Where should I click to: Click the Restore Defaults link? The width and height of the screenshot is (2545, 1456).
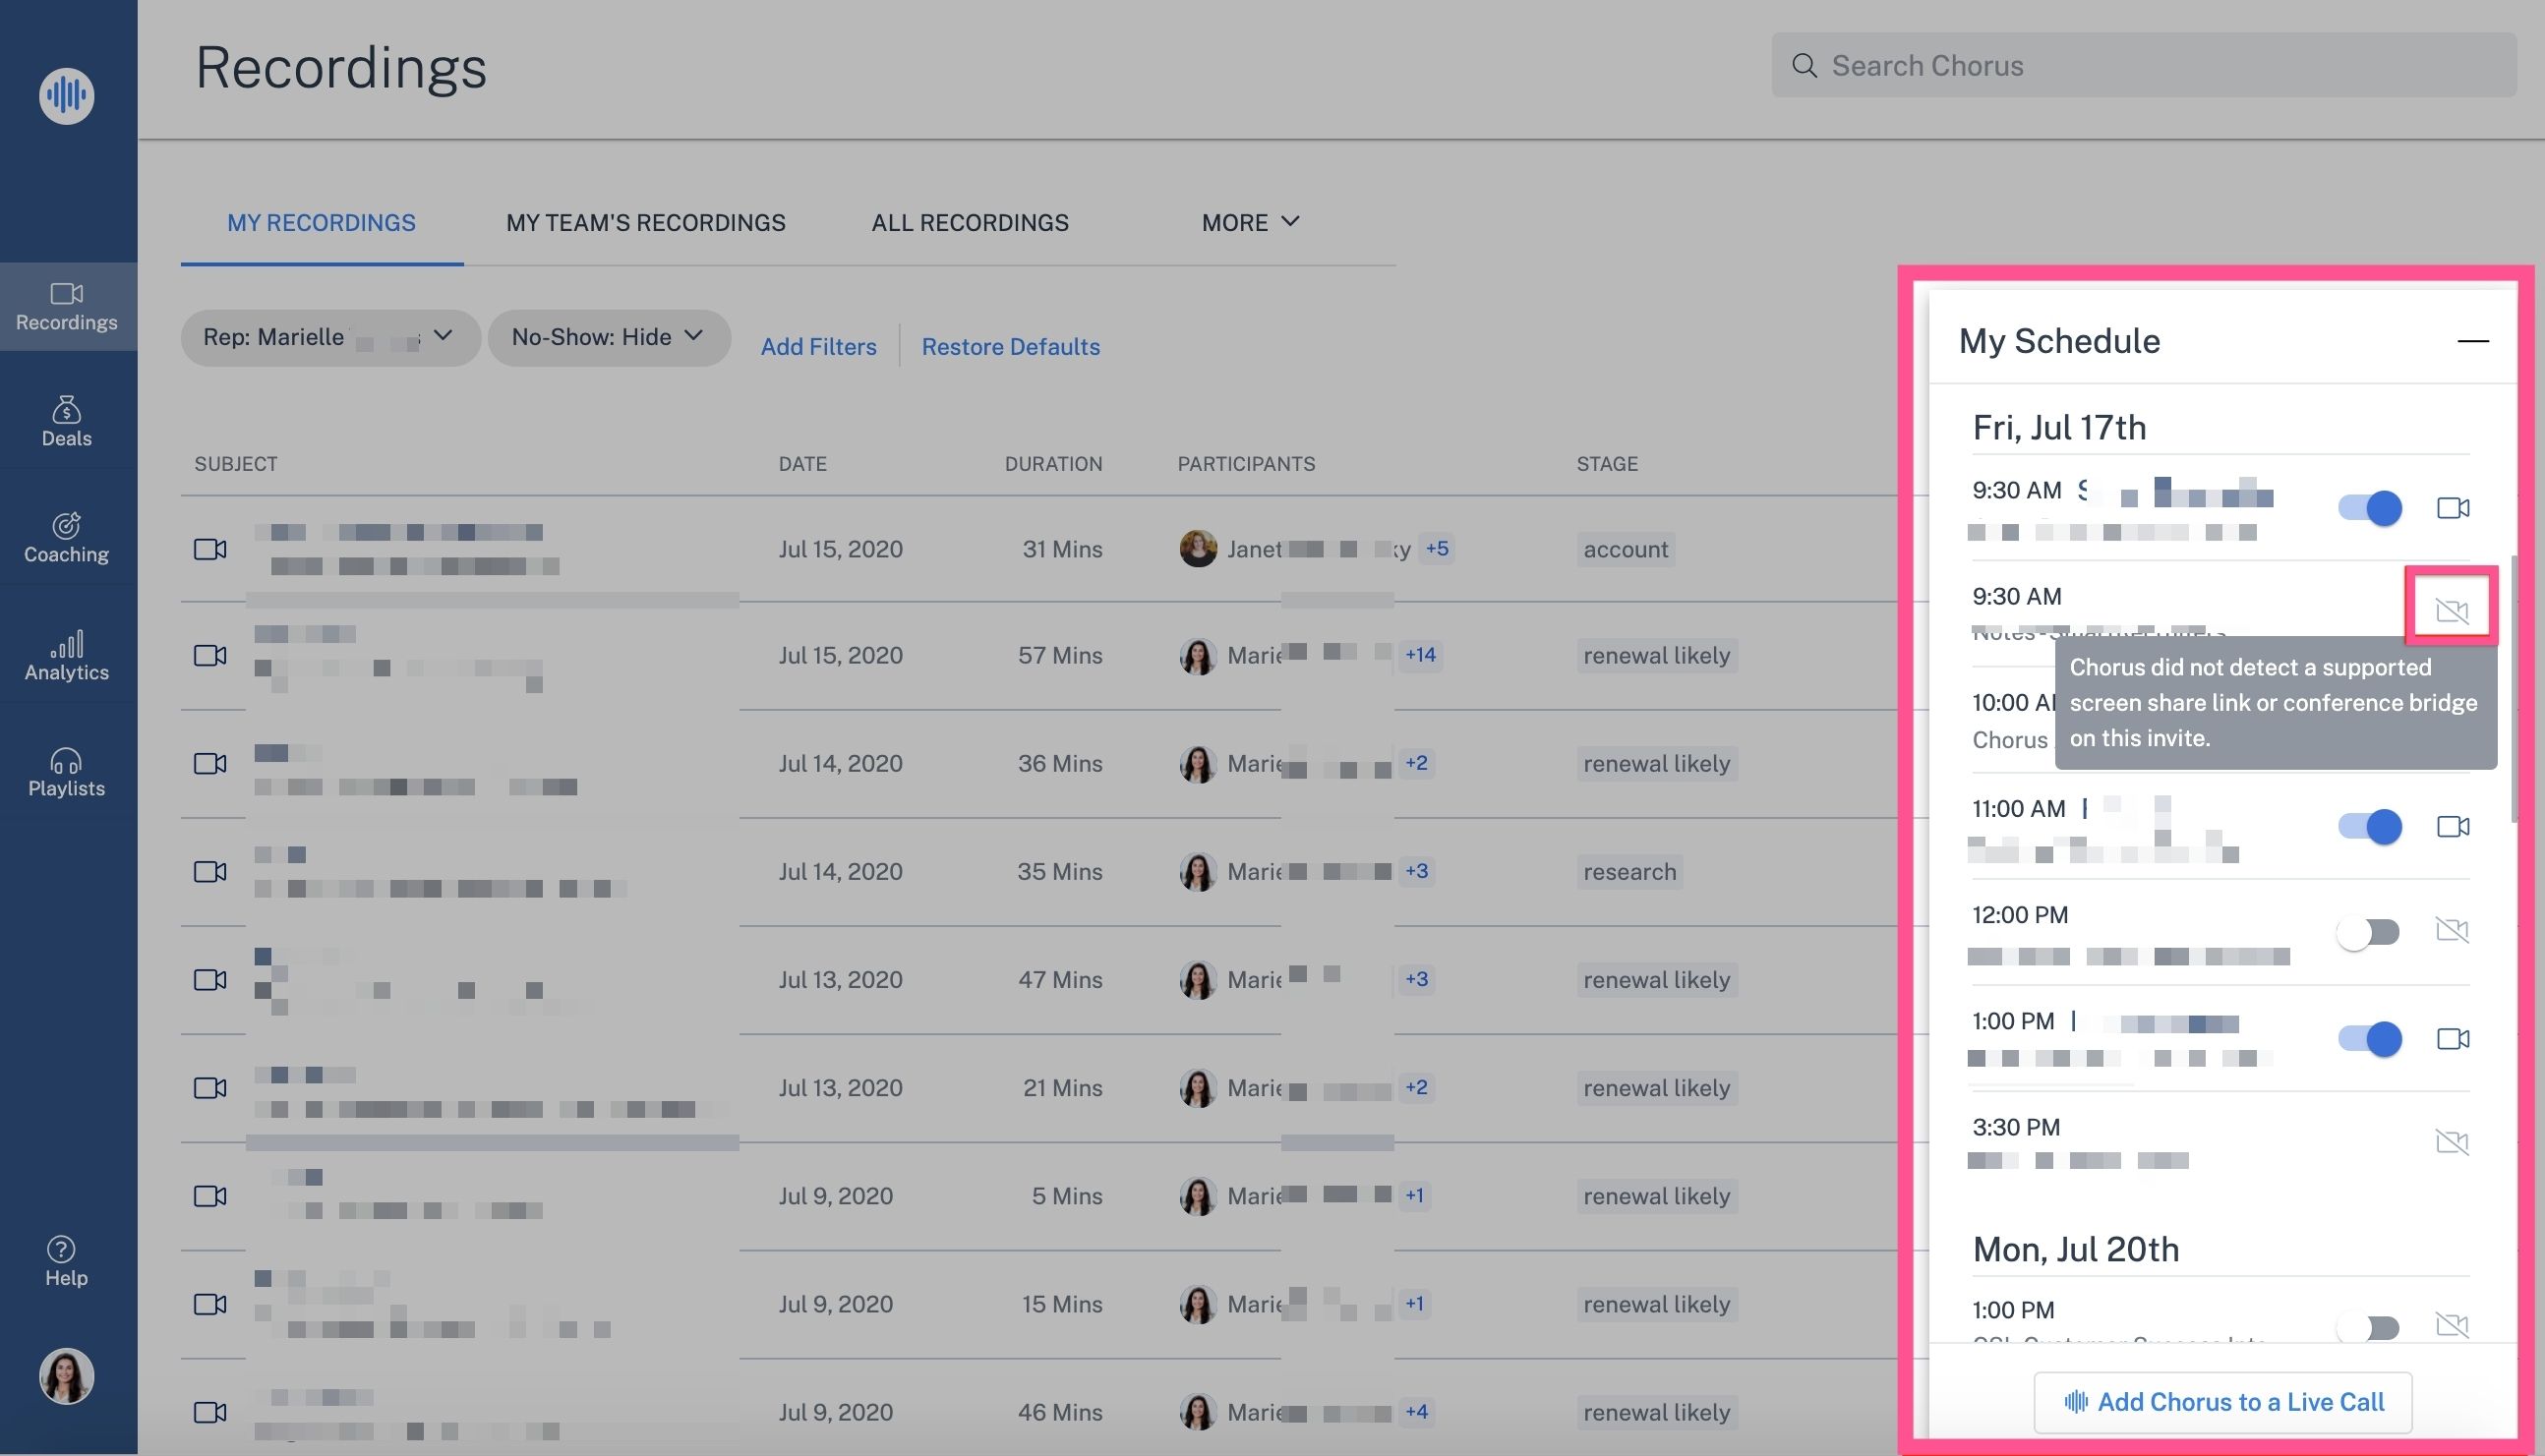click(x=1010, y=346)
